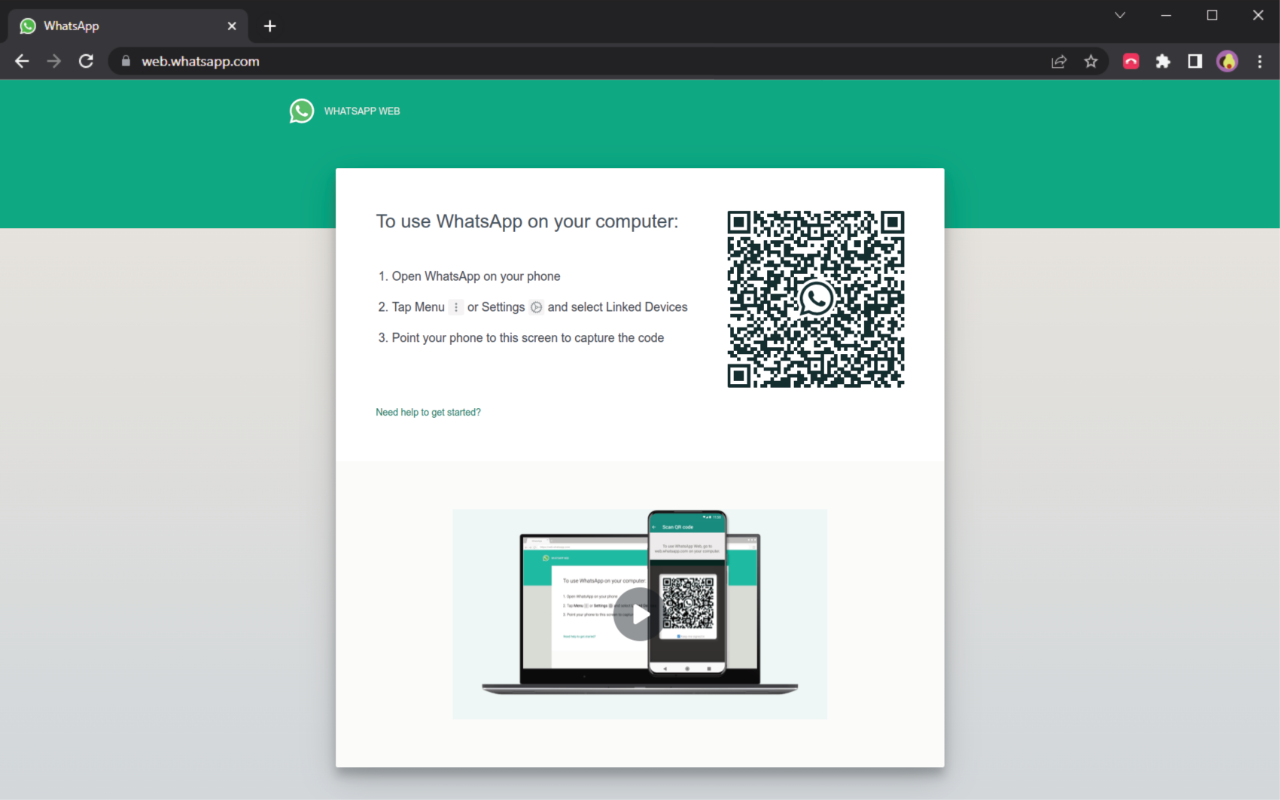Click the QR code image
1280x800 pixels.
coord(816,299)
